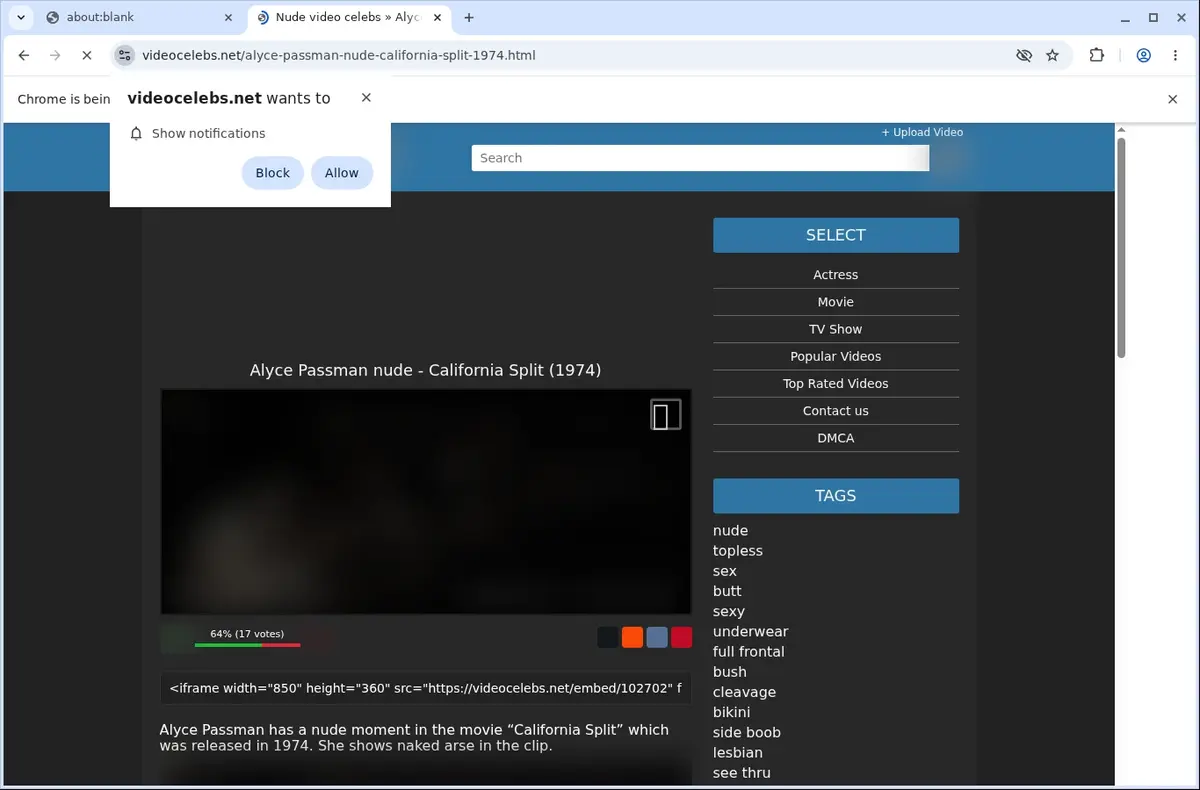Click the 64% votes rating bar

pyautogui.click(x=247, y=644)
